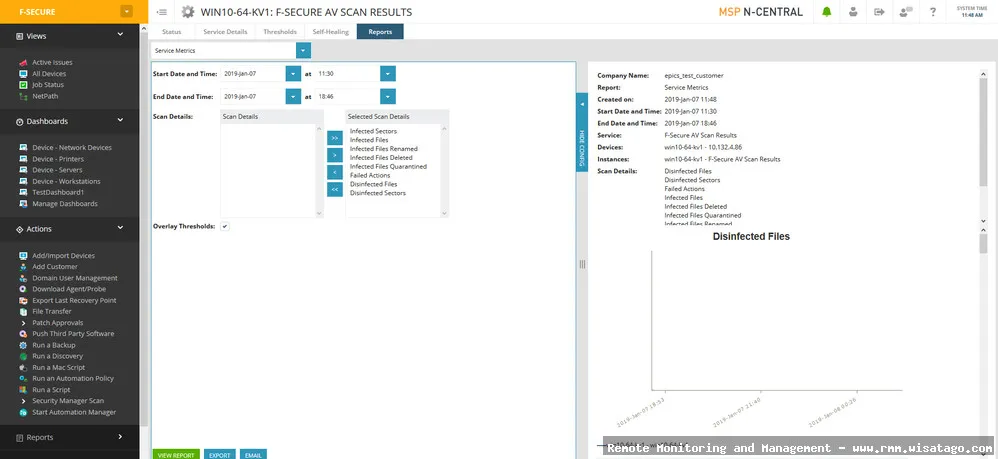
Task: Switch to the Thresholds tab
Action: pos(280,32)
